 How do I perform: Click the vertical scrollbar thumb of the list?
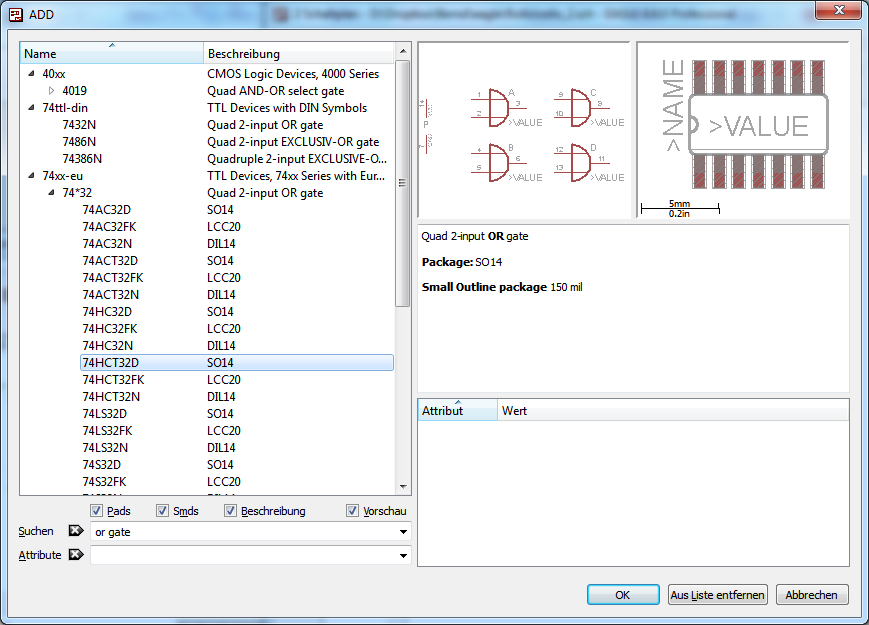tap(403, 183)
